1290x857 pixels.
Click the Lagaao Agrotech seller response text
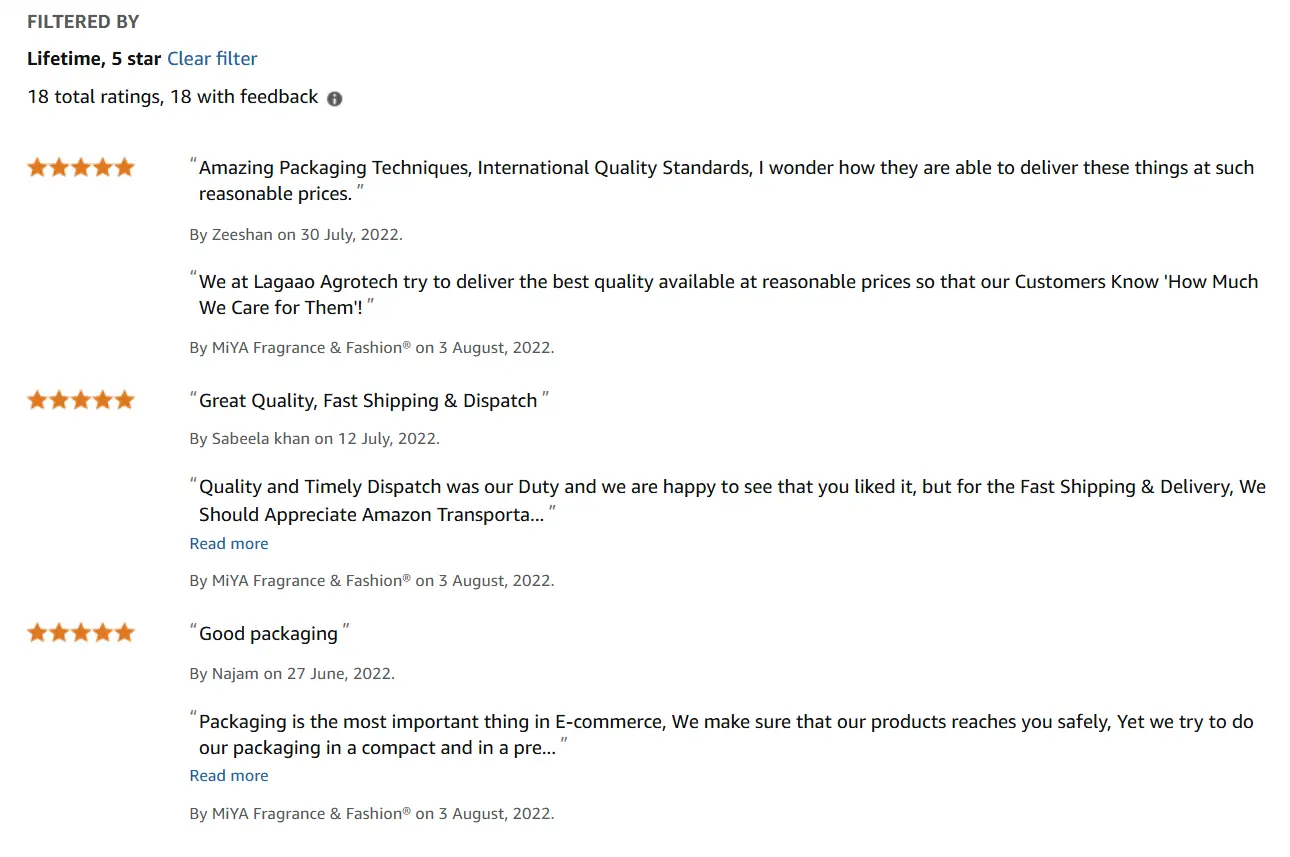click(x=728, y=294)
